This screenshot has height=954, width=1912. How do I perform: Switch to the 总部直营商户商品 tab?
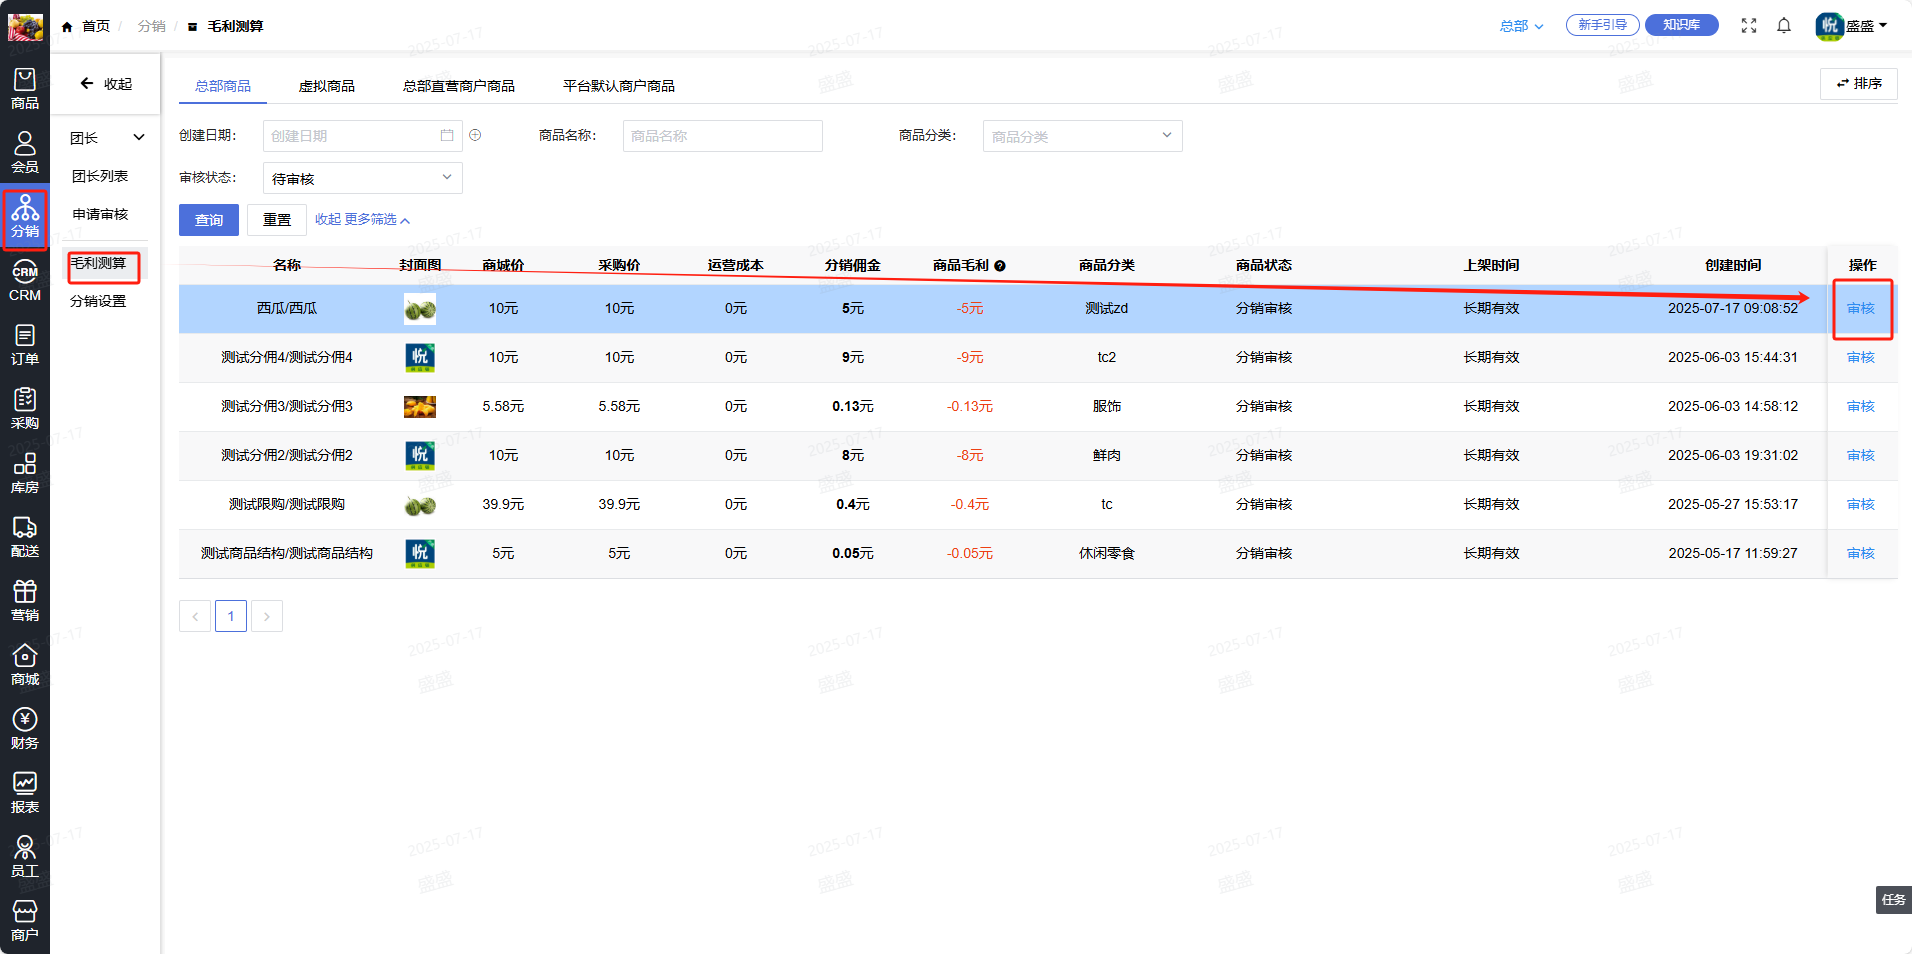[459, 86]
